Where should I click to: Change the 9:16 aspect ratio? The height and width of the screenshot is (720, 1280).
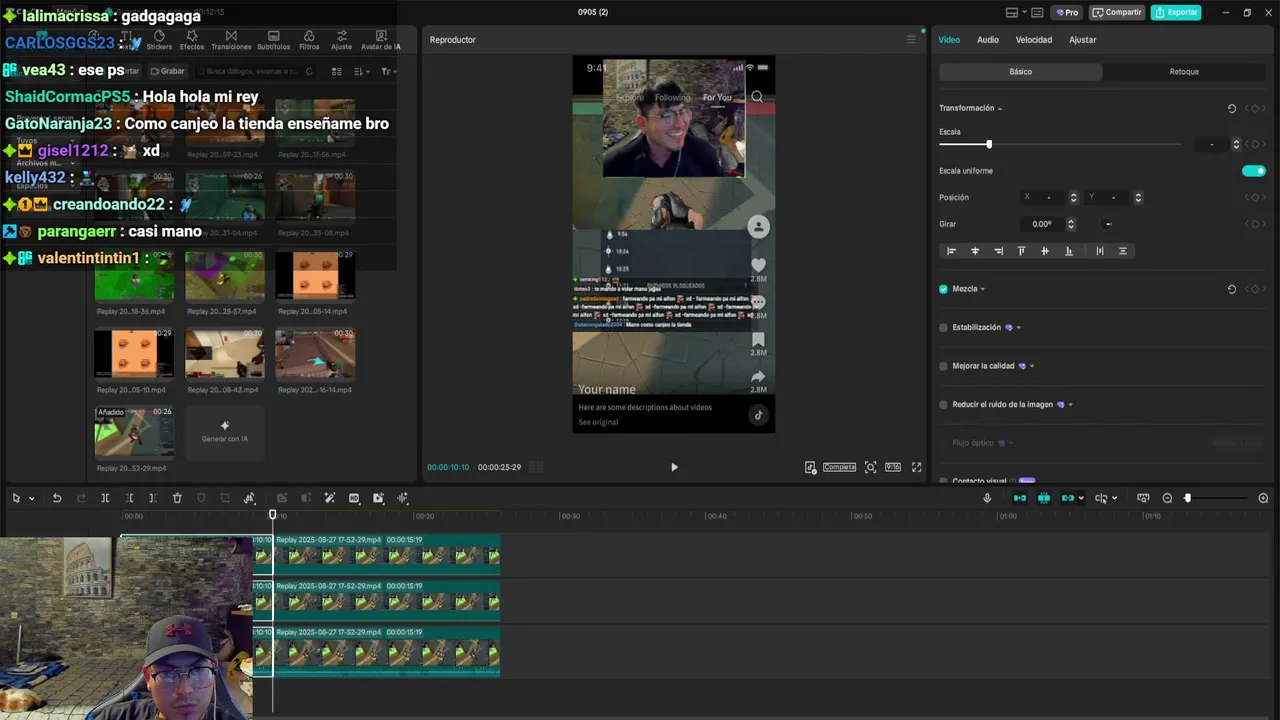(x=893, y=467)
